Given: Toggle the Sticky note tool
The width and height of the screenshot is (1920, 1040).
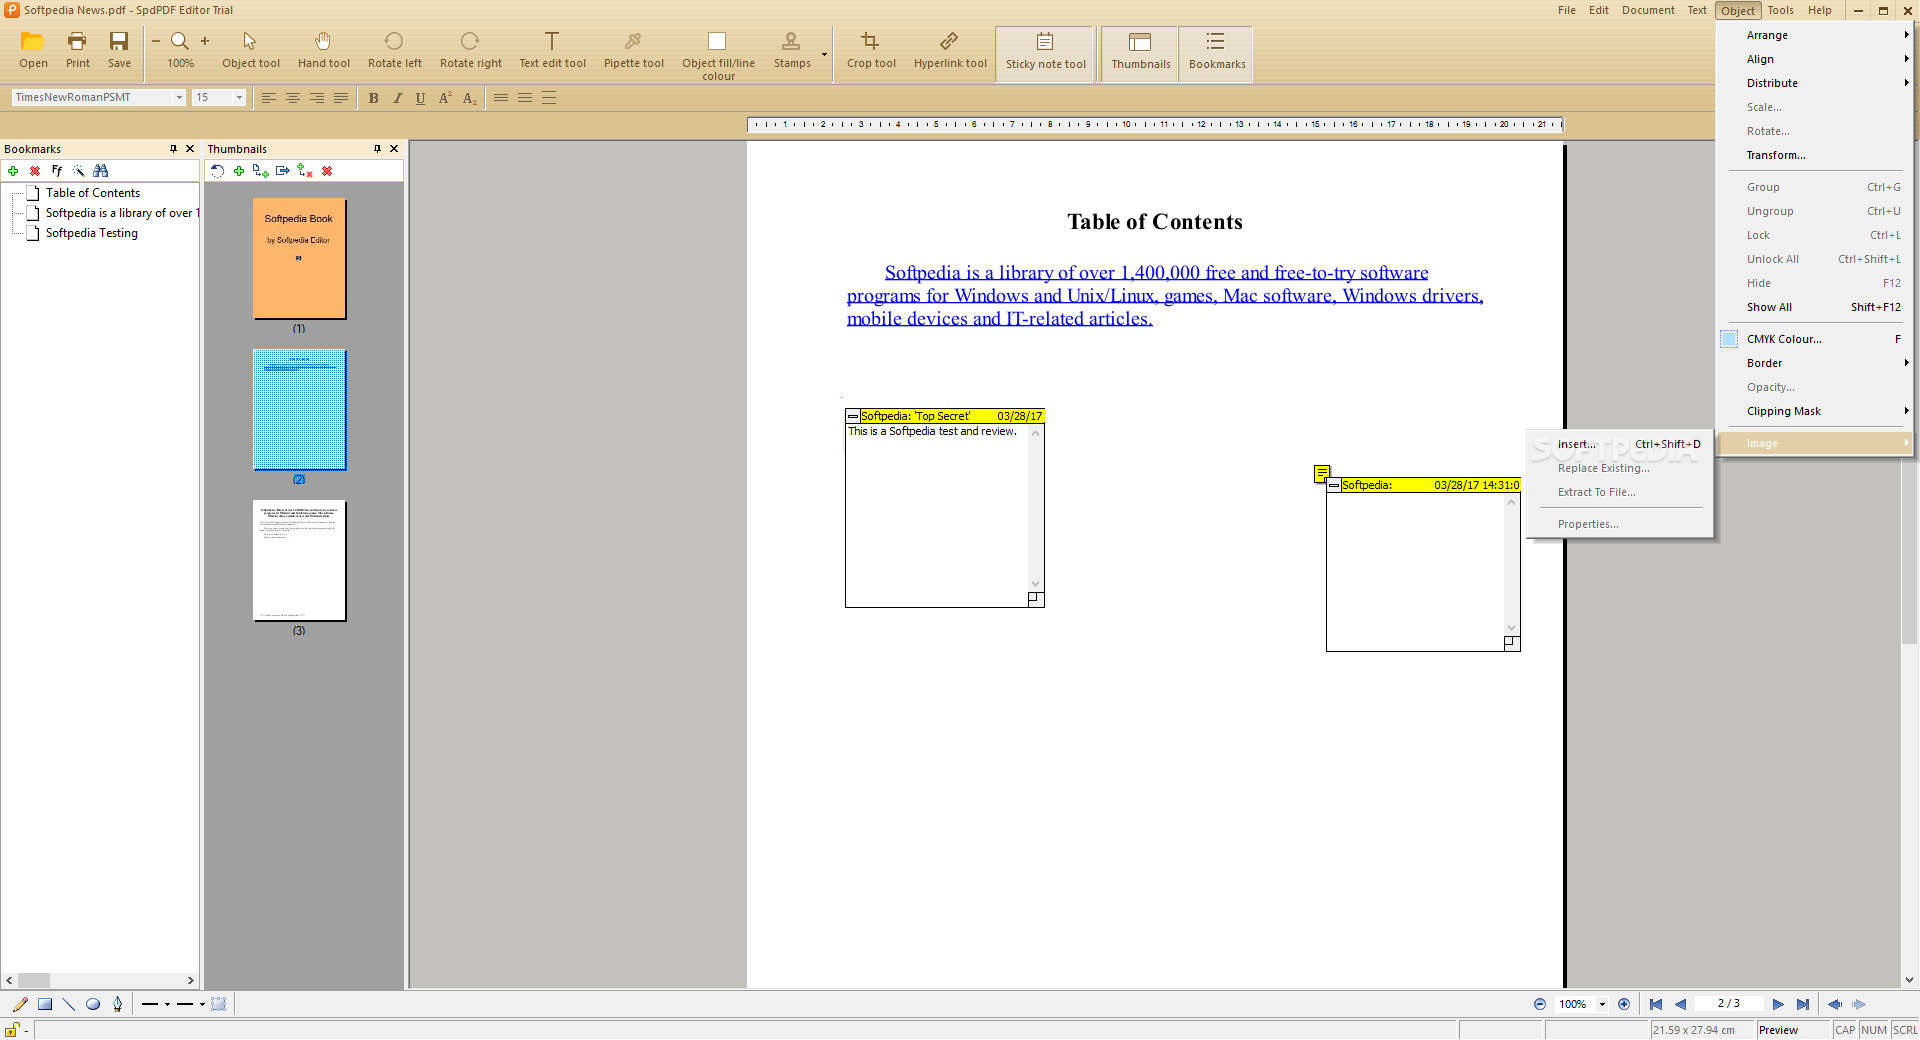Looking at the screenshot, I should click(1045, 53).
